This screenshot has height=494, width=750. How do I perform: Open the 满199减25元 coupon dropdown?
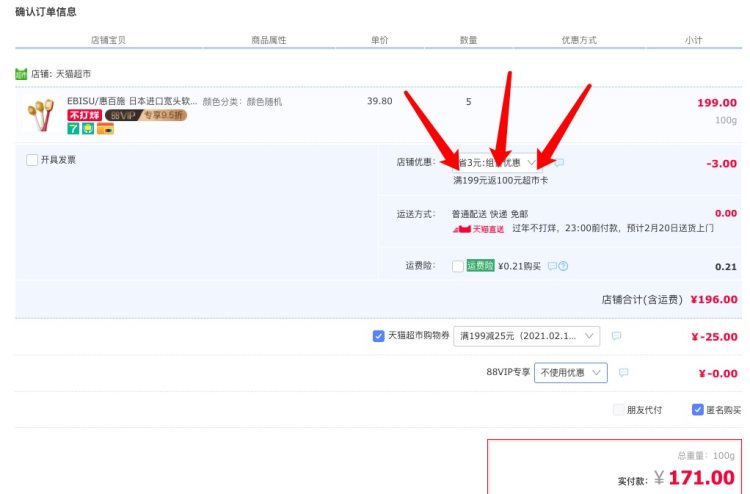(527, 336)
